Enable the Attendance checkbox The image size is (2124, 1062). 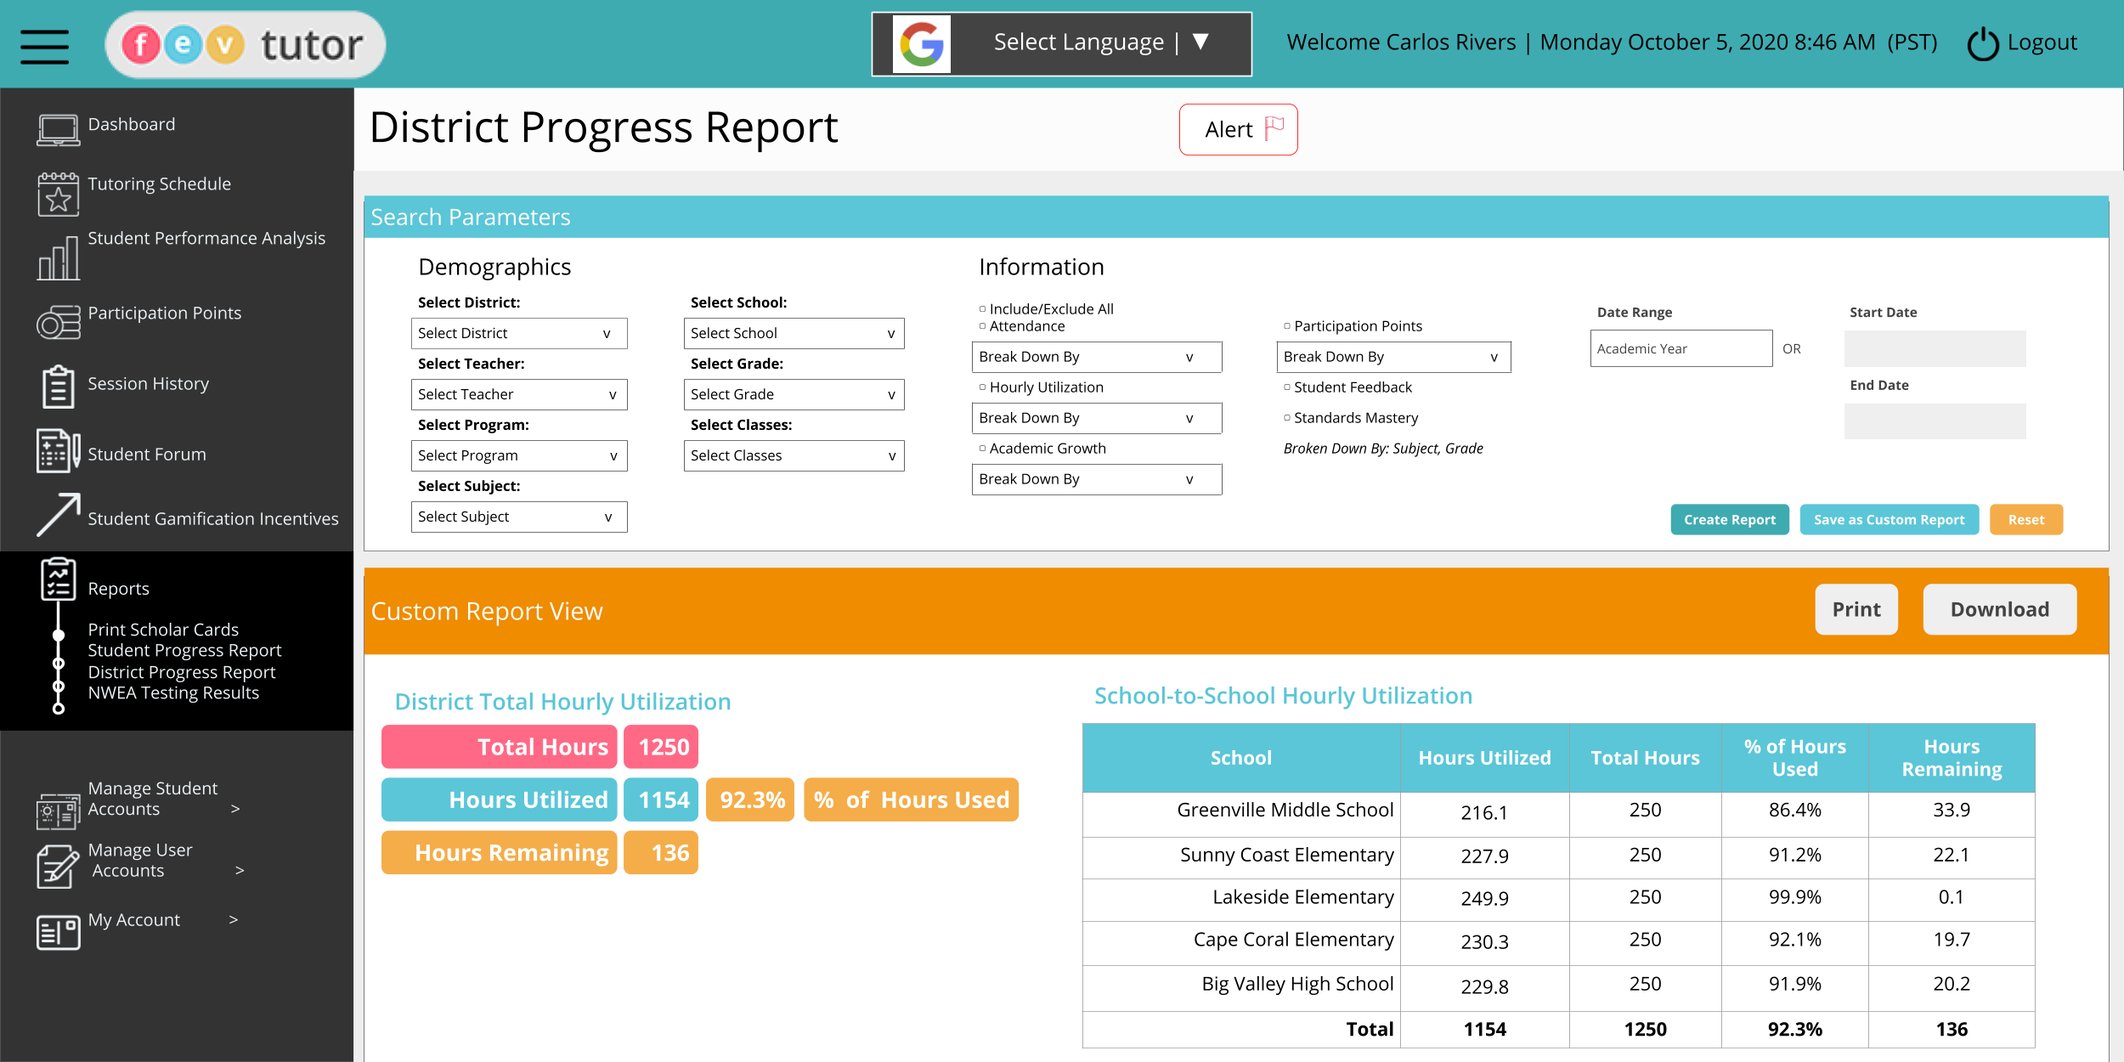coord(980,326)
